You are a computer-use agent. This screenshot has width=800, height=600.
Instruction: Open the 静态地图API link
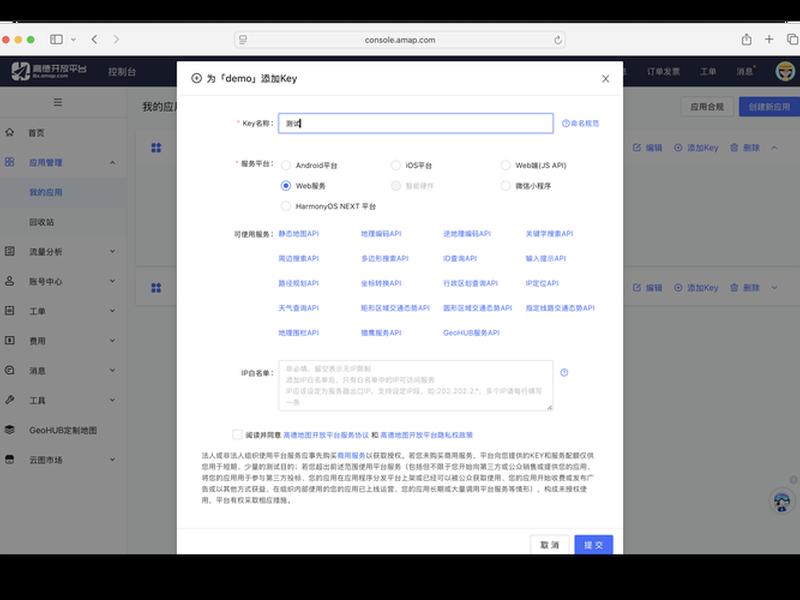tap(298, 233)
